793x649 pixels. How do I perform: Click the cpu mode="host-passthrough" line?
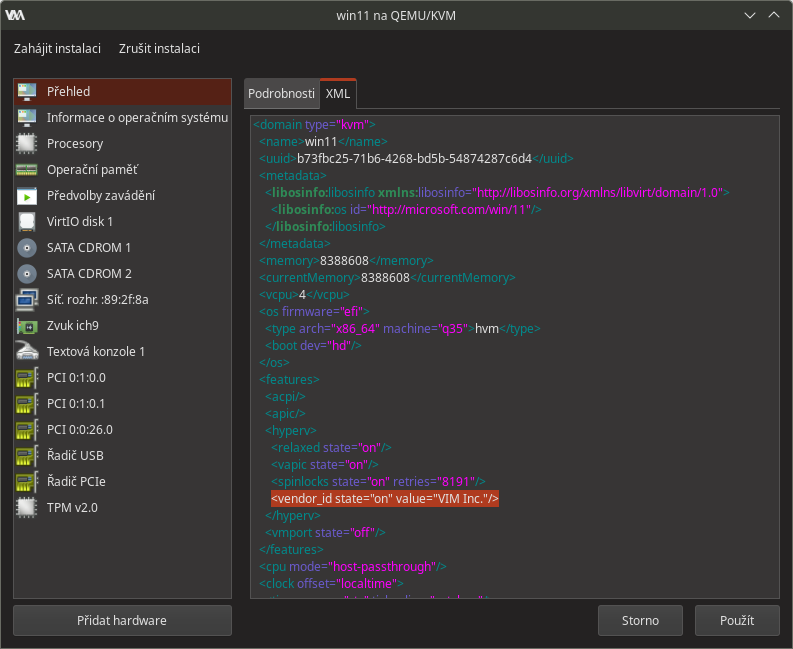point(353,567)
